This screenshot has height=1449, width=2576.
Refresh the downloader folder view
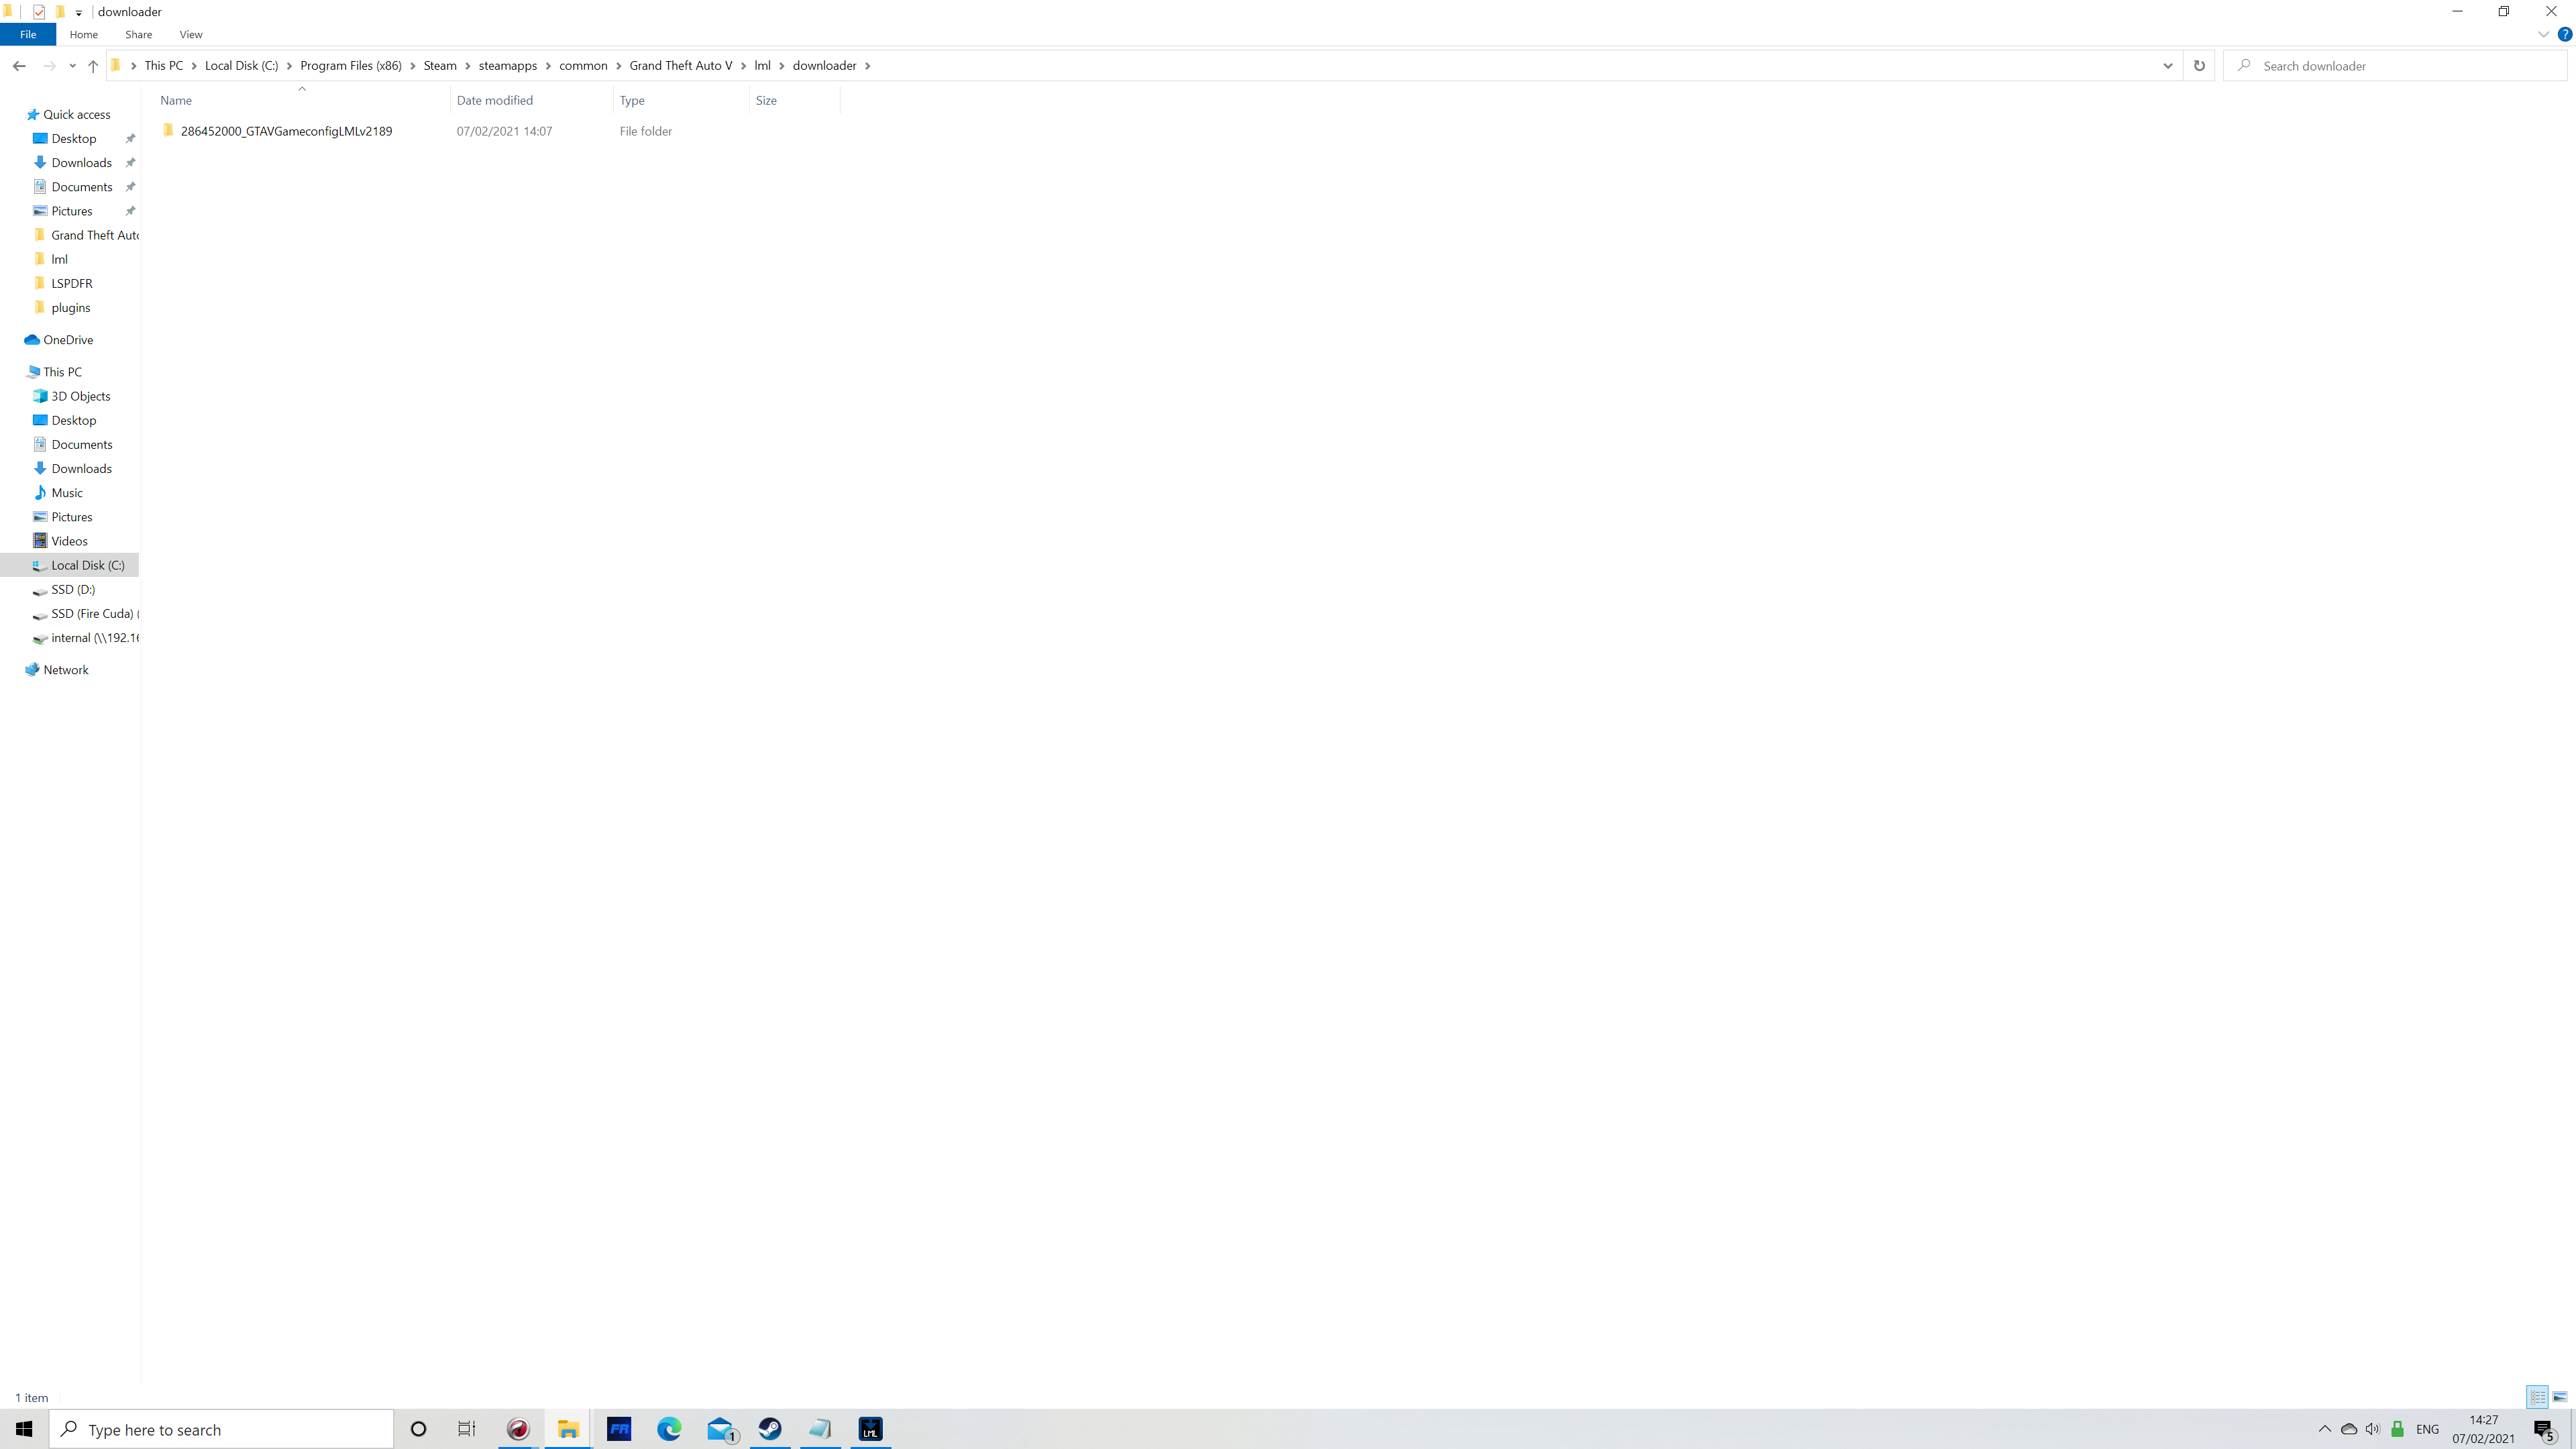tap(2199, 66)
